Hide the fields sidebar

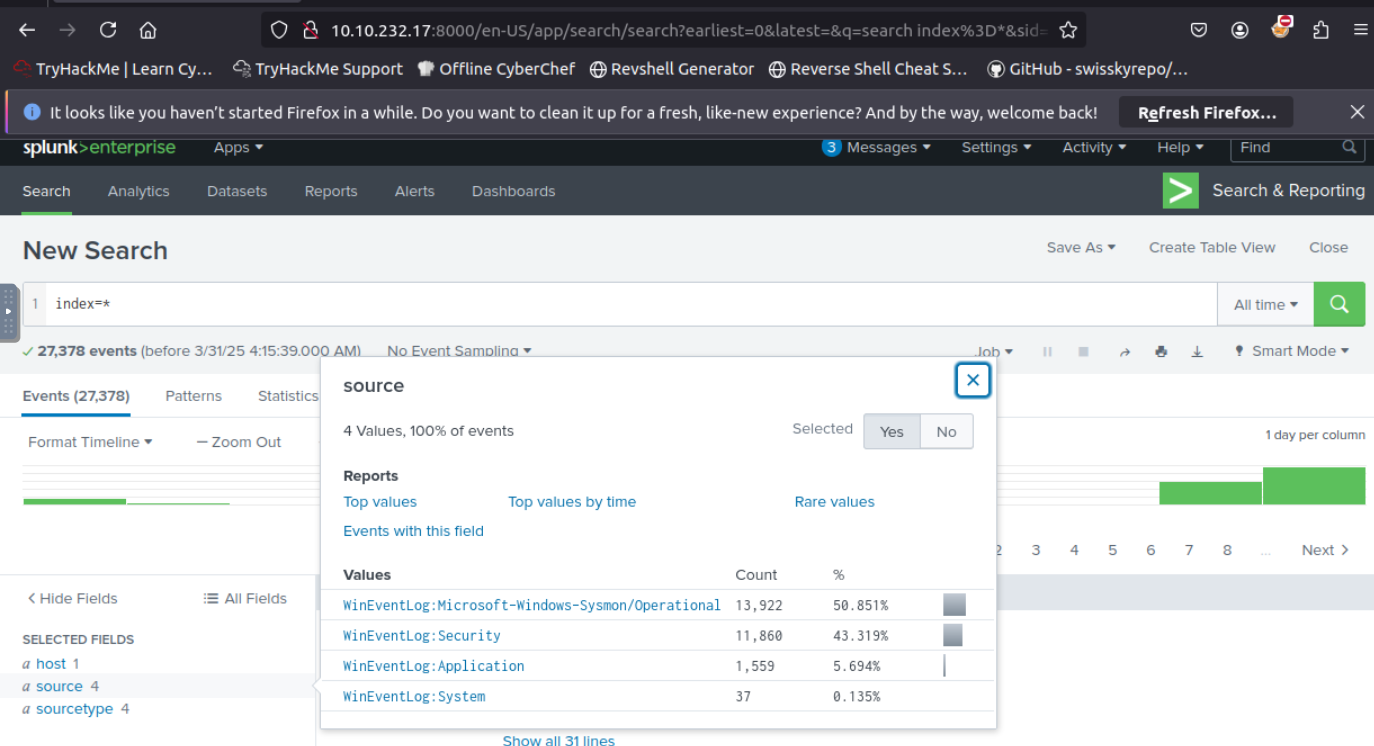click(71, 598)
